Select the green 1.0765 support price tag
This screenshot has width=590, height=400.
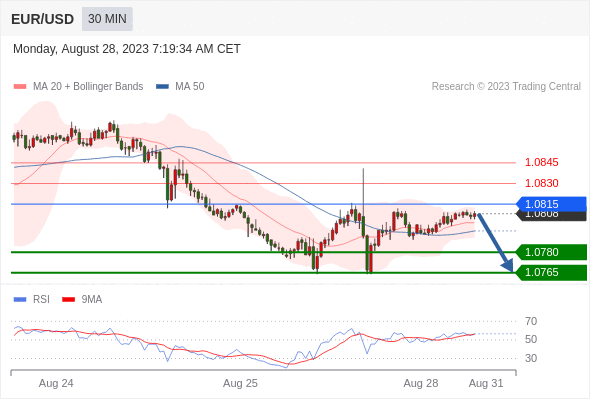click(x=551, y=272)
